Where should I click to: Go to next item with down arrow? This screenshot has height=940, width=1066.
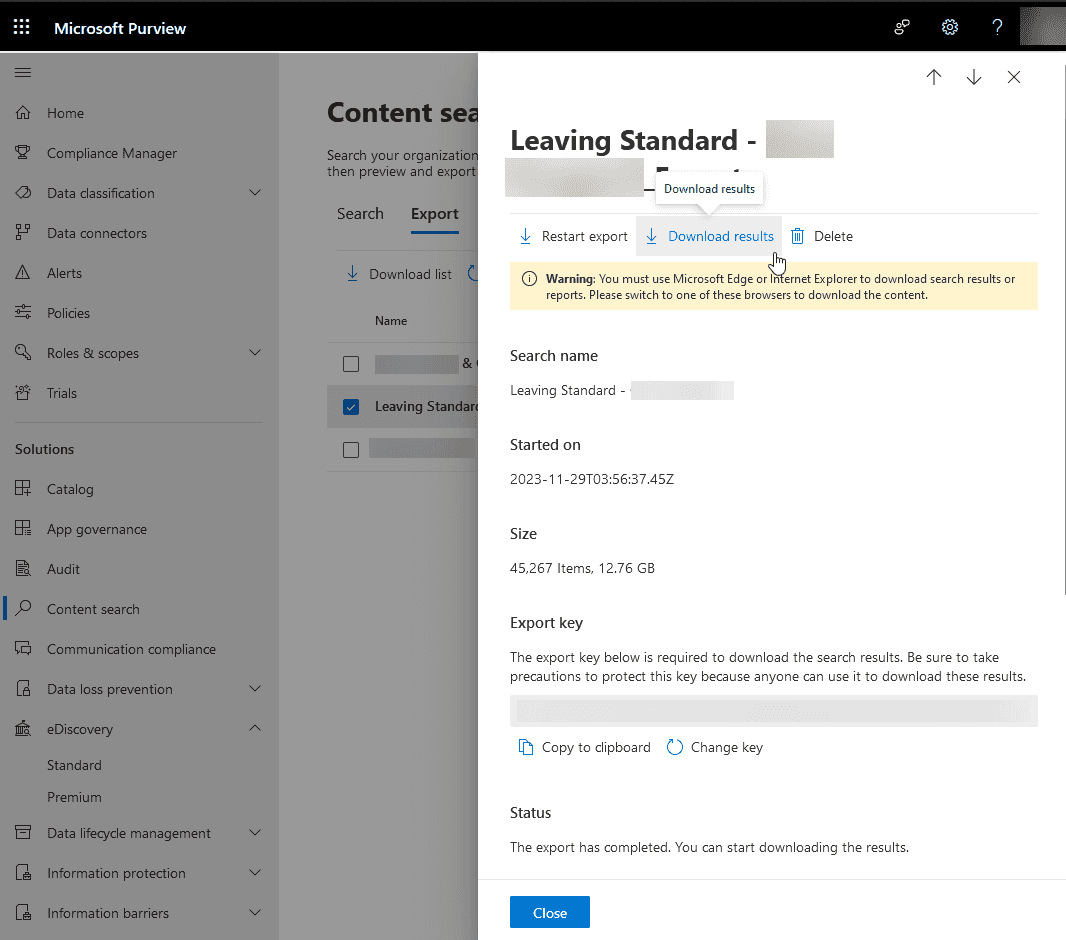[x=974, y=77]
